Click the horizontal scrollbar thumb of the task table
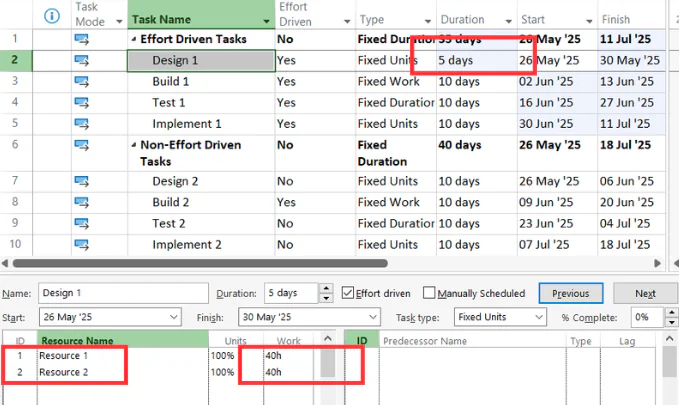This screenshot has height=405, width=679. (200, 263)
